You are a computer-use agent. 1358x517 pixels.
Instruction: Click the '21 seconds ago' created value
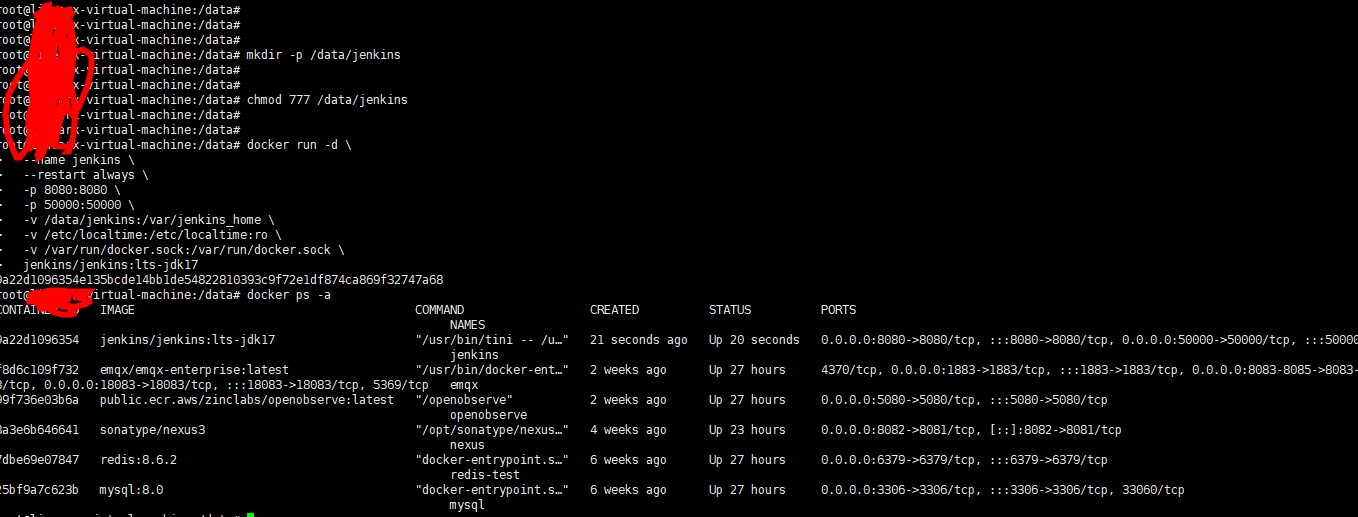pos(639,340)
